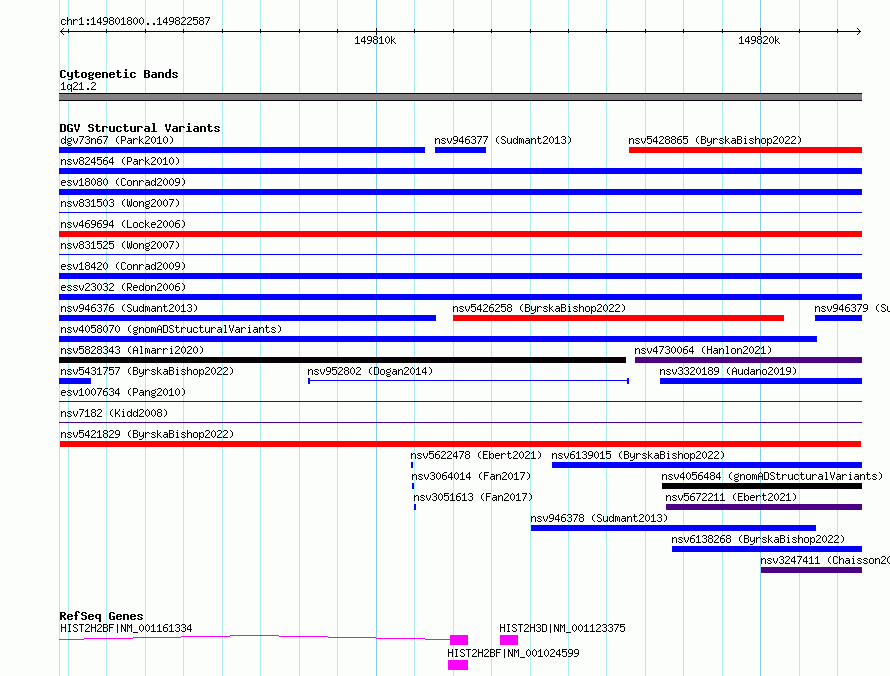This screenshot has height=676, width=890.
Task: Click the nsv824564 (Park2010) label
Action: (x=120, y=161)
